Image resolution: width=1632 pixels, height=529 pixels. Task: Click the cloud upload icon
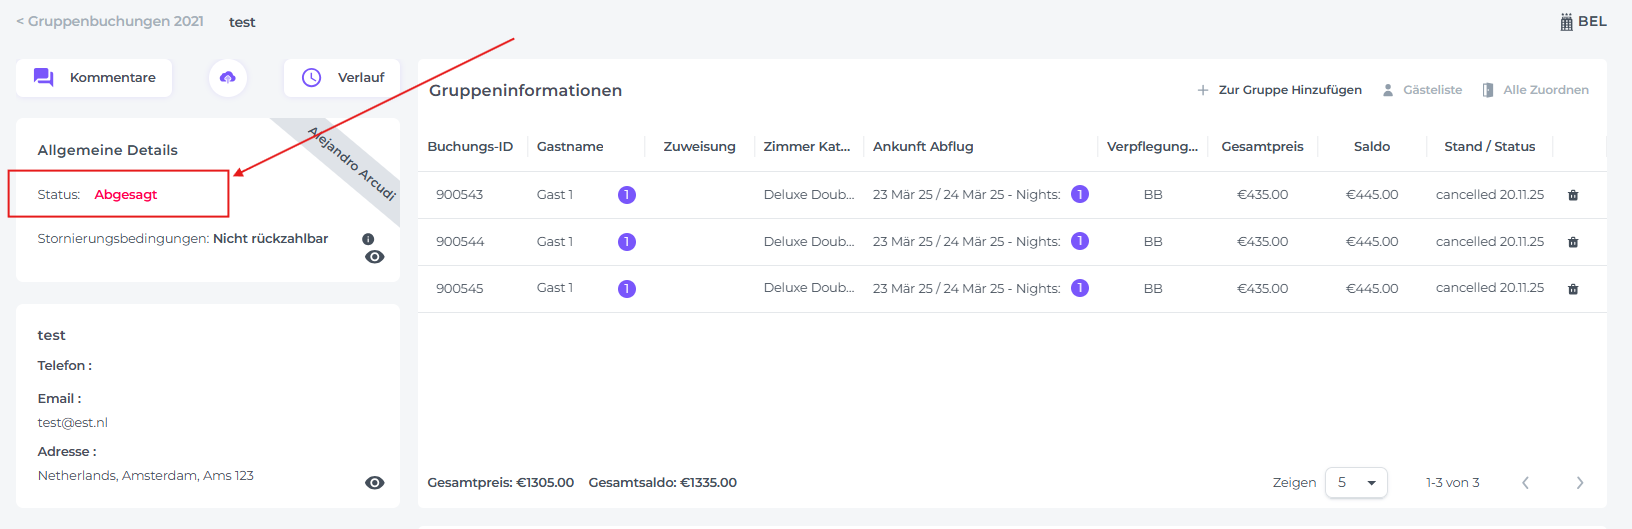point(228,78)
